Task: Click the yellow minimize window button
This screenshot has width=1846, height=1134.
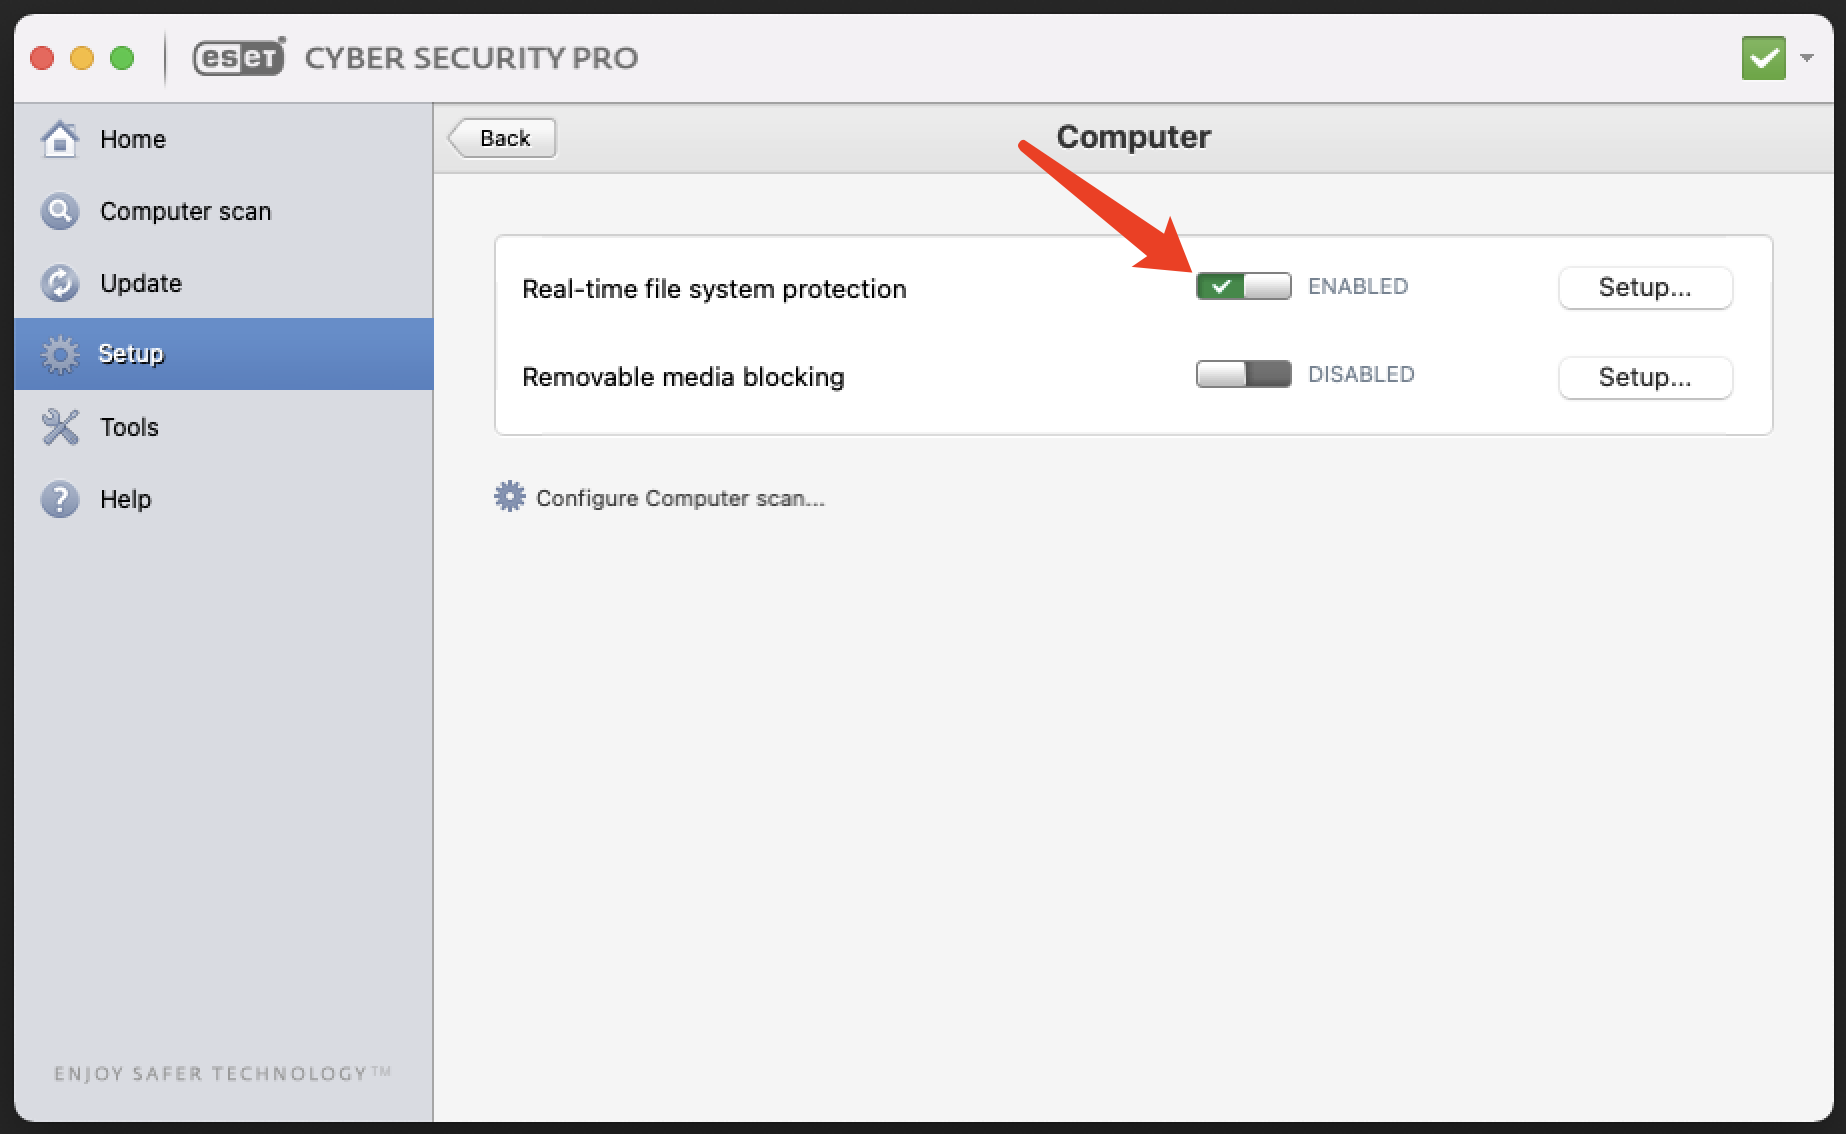Action: click(82, 58)
